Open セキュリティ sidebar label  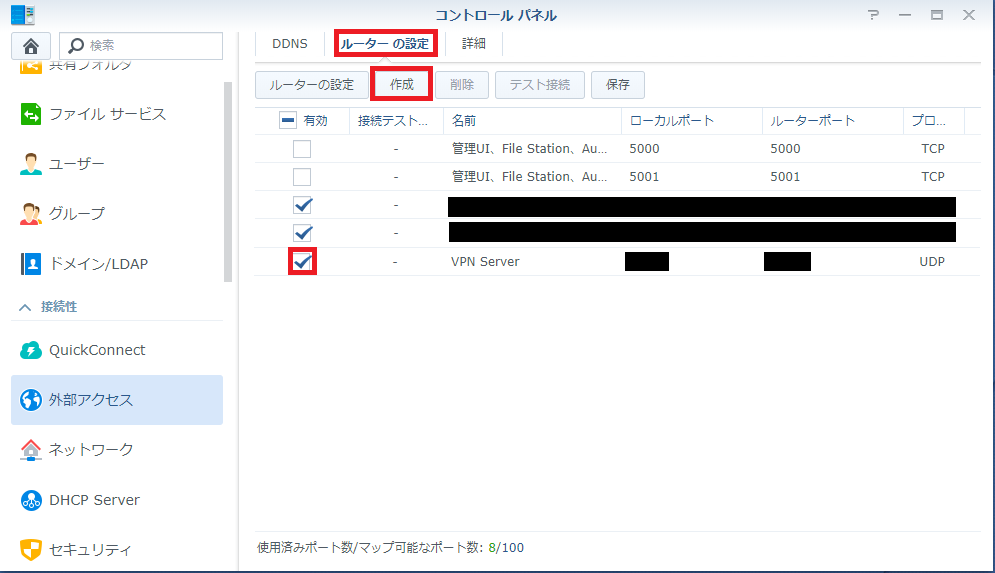pos(90,550)
